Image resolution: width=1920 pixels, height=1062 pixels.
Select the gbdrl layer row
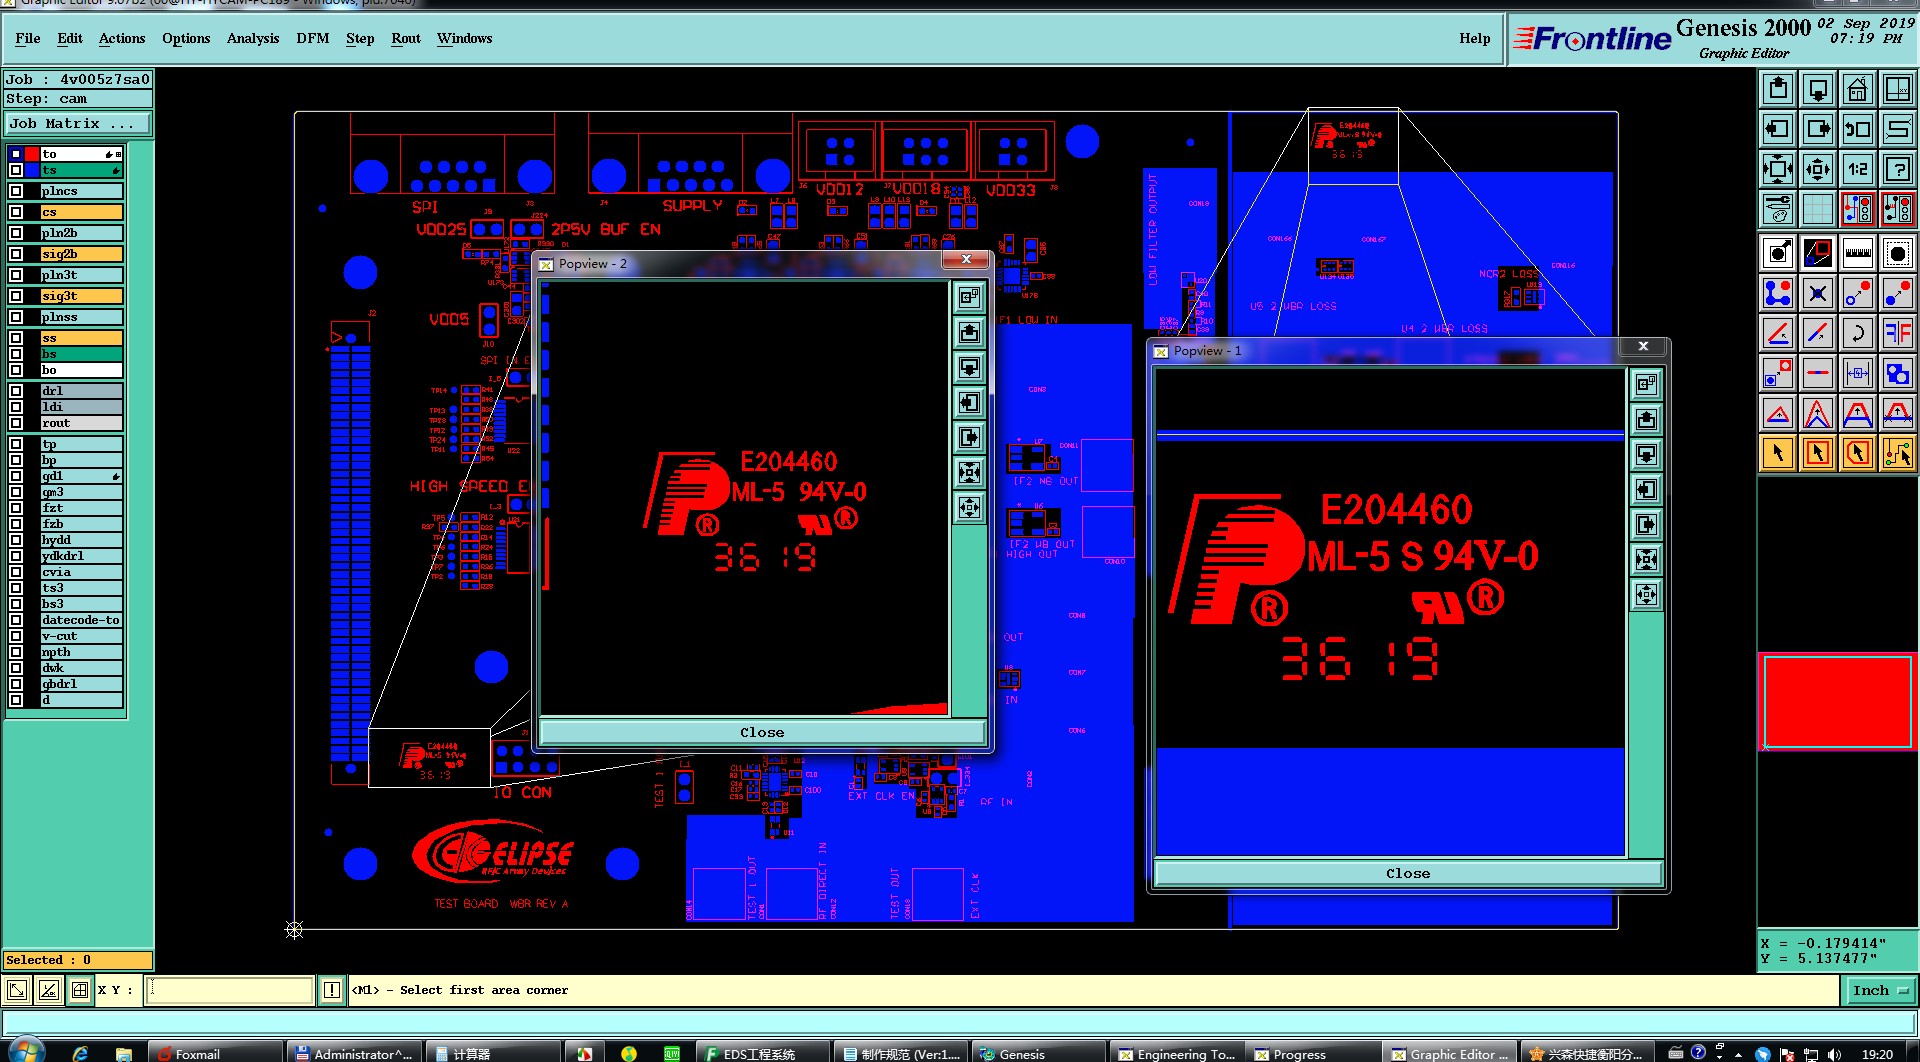tap(81, 684)
